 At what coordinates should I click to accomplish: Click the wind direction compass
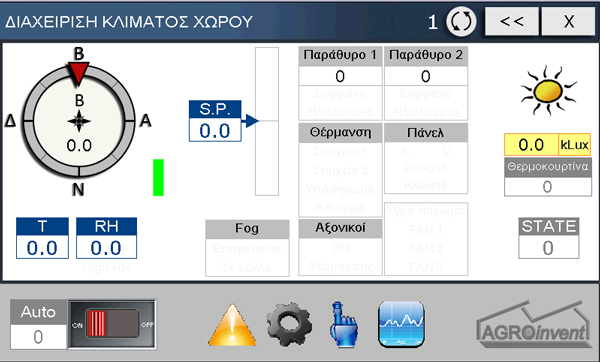click(x=79, y=121)
